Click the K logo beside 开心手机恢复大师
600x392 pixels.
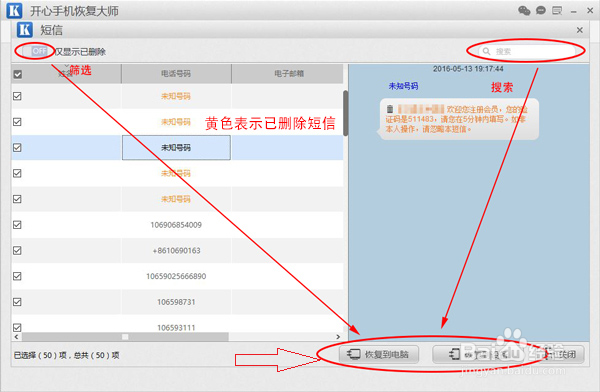tap(14, 10)
